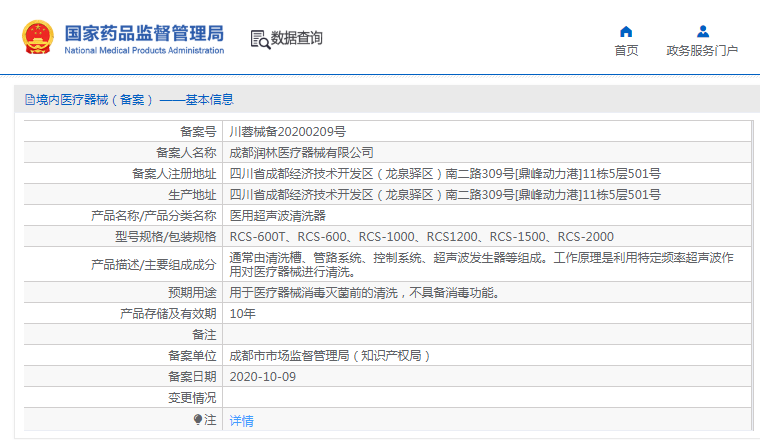
Task: Click the 产品存储及有效期 label
Action: (x=168, y=314)
